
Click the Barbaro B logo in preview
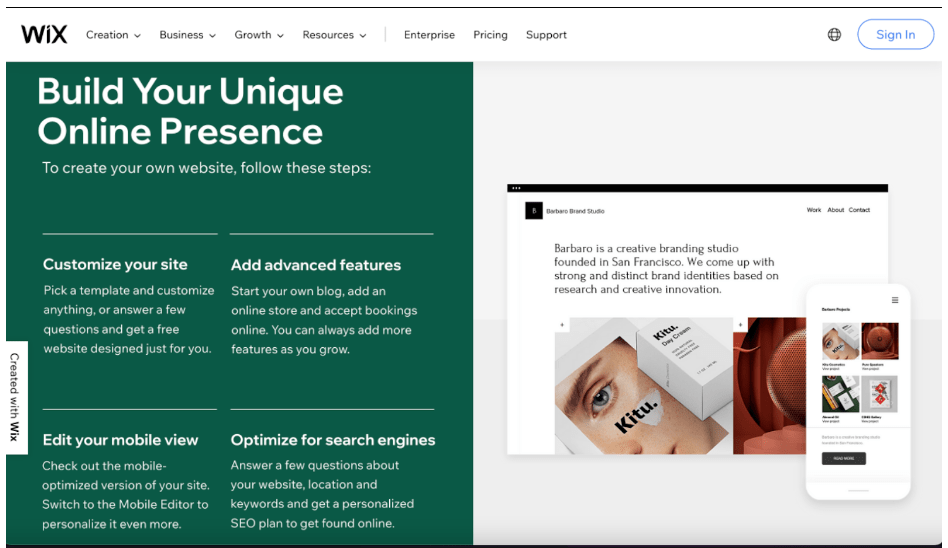(x=534, y=210)
